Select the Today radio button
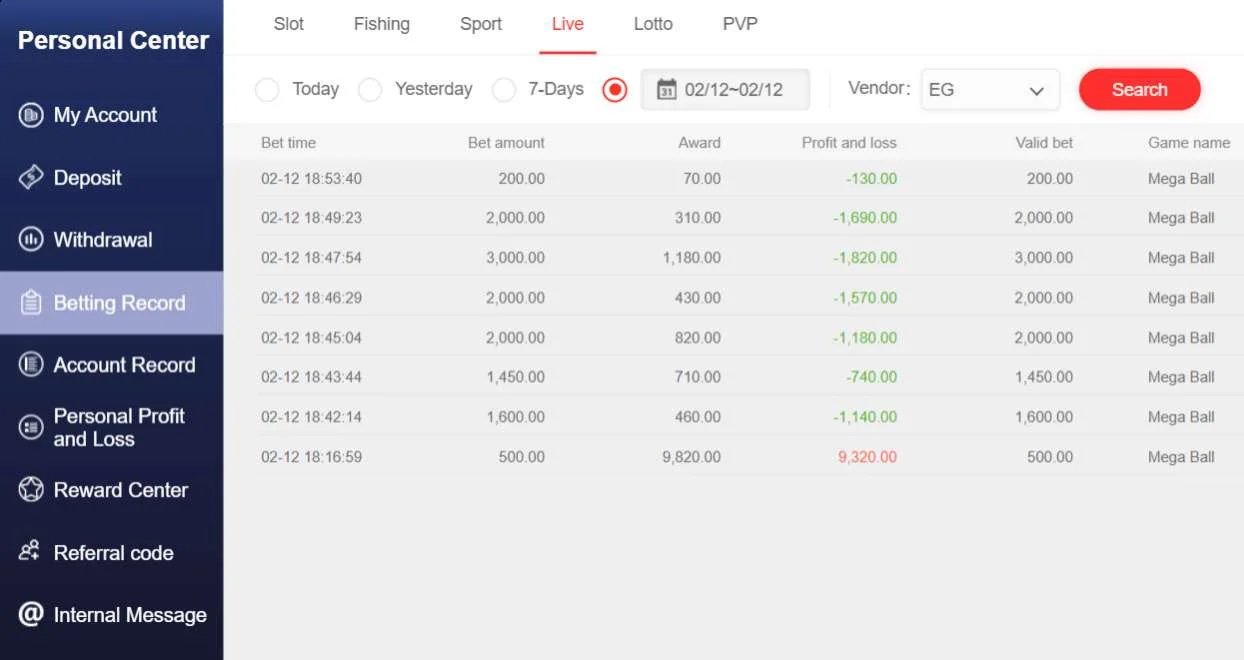1244x660 pixels. coord(267,90)
